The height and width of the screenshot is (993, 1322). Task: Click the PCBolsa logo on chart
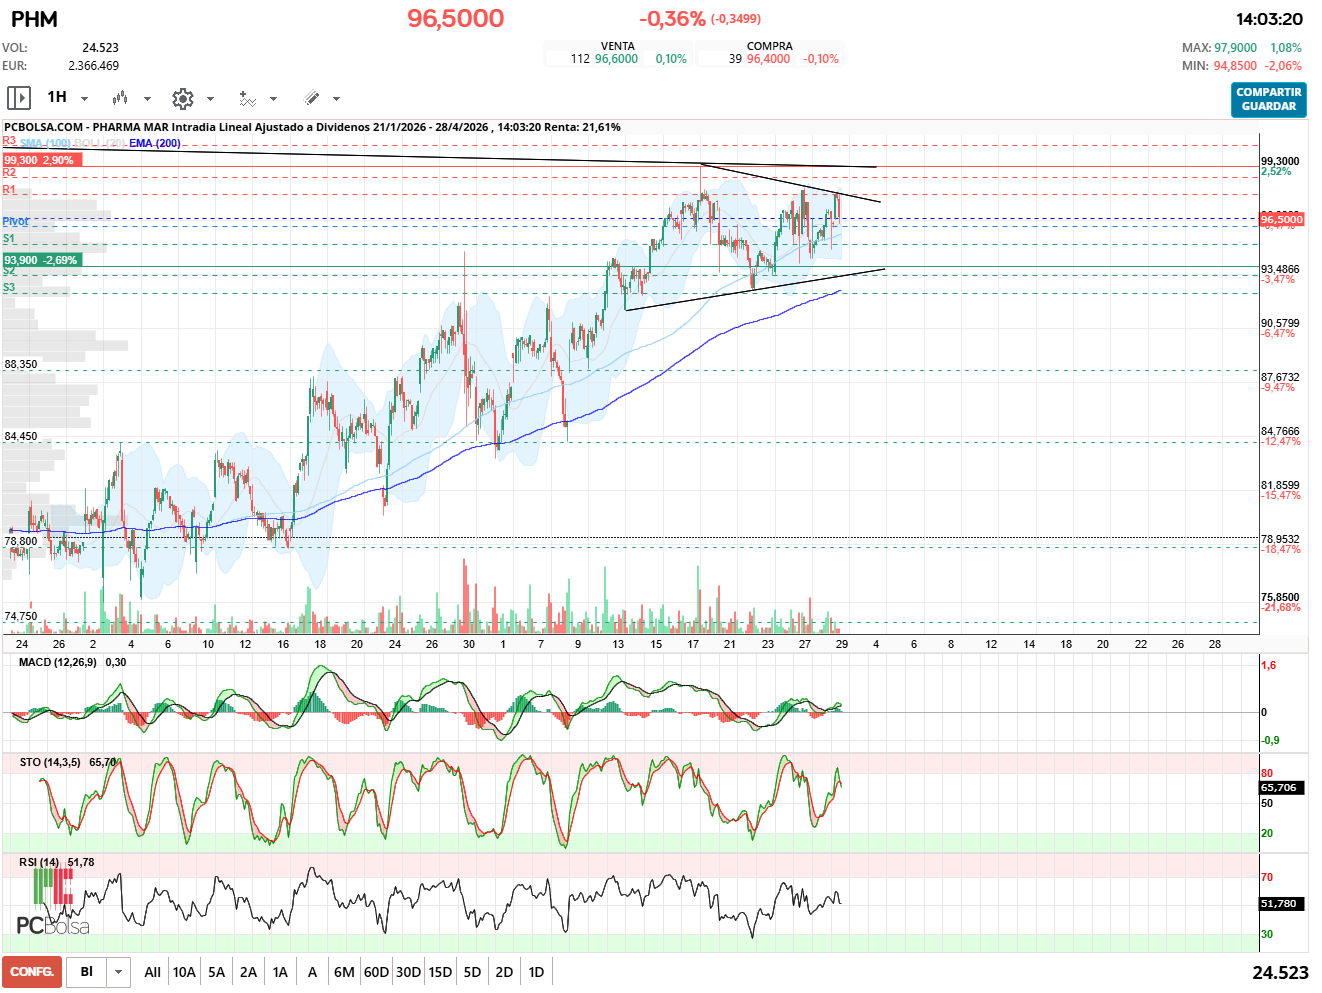pyautogui.click(x=53, y=904)
